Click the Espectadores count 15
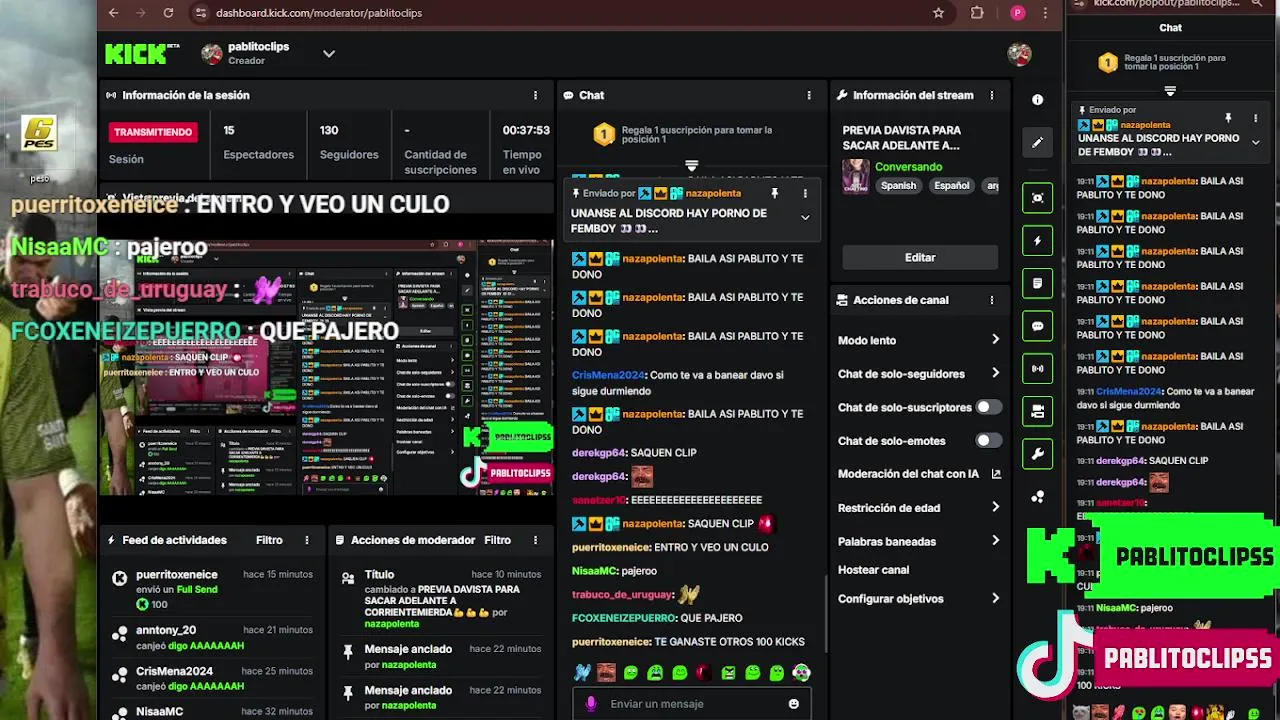 229,130
